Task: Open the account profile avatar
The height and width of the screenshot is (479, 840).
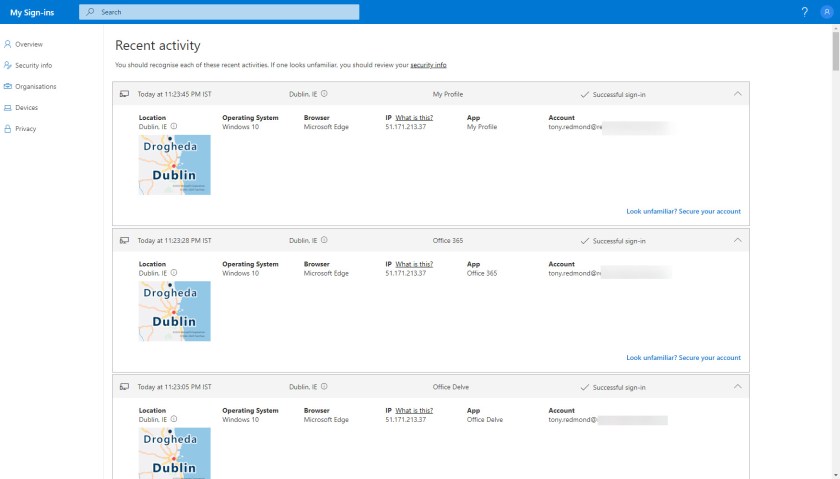Action: [826, 12]
